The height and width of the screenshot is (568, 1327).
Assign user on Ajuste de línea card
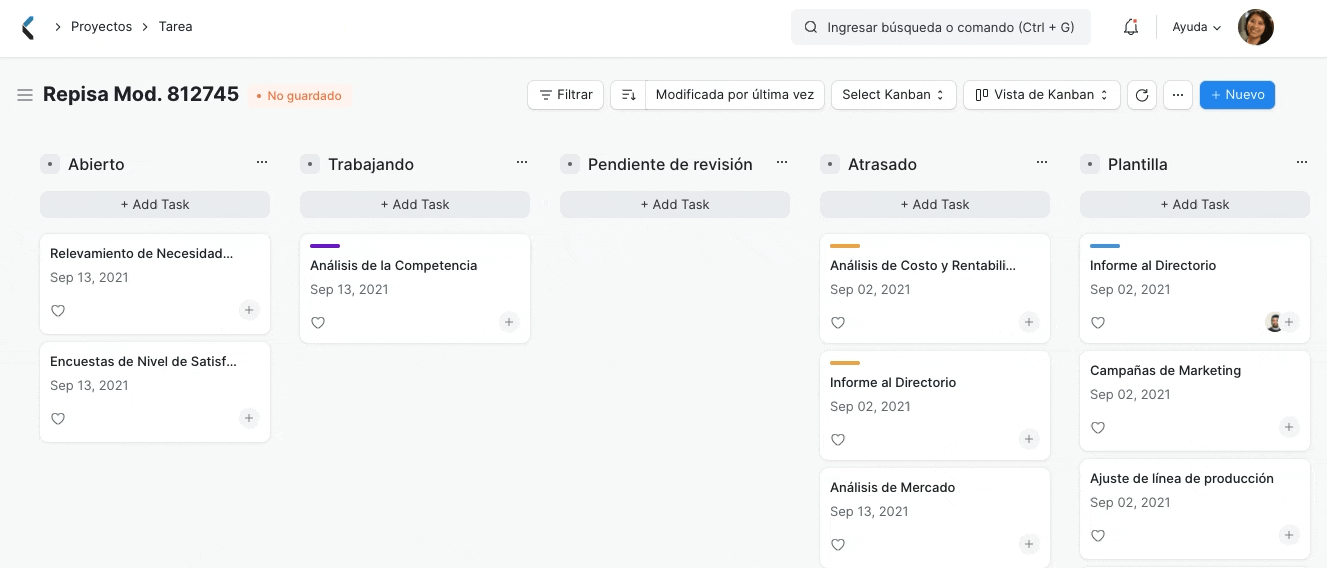1289,535
